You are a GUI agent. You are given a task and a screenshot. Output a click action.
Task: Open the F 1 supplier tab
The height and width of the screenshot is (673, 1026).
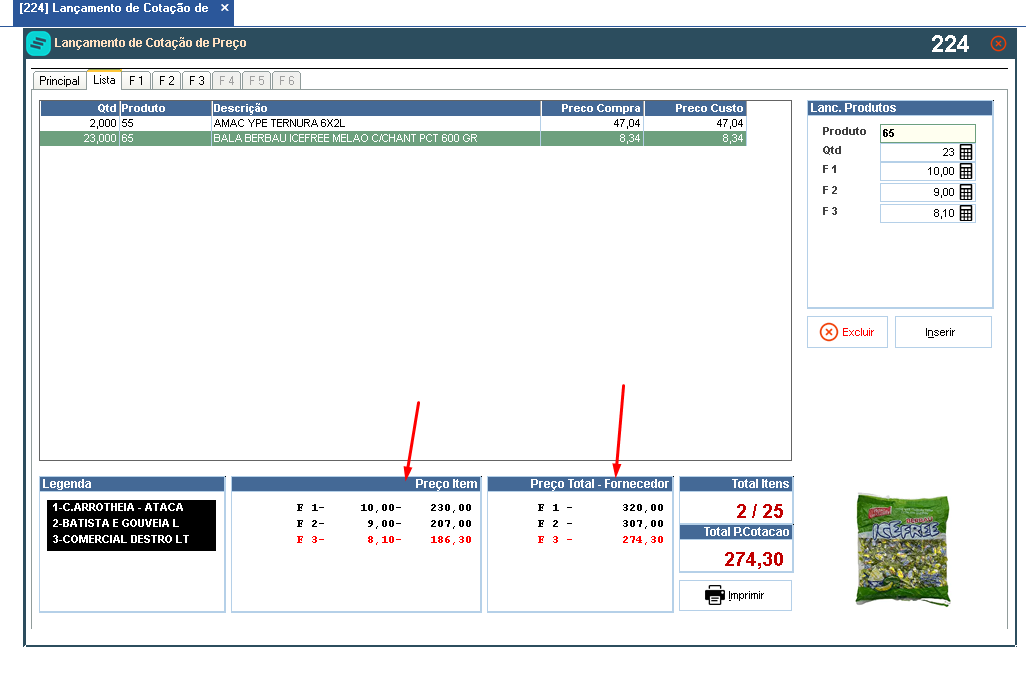click(136, 80)
